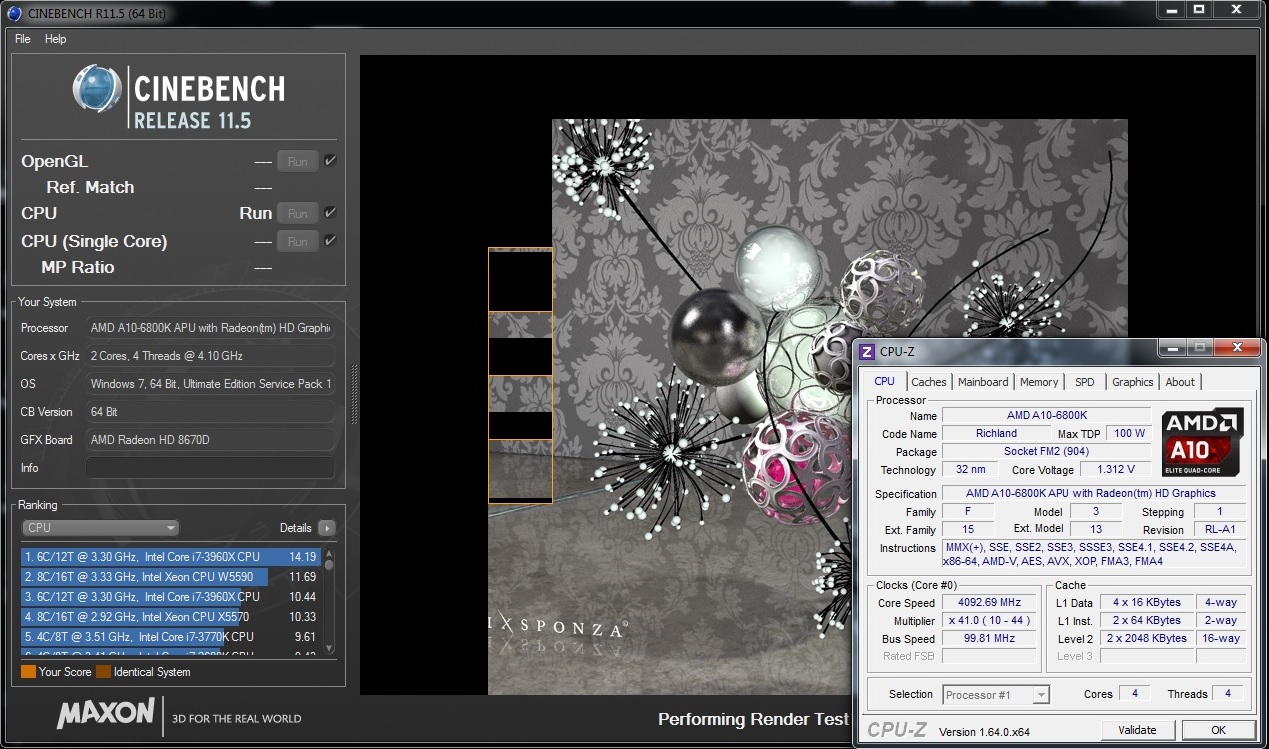Image resolution: width=1269 pixels, height=749 pixels.
Task: Click the AMD A10 logo badge
Action: (x=1202, y=441)
